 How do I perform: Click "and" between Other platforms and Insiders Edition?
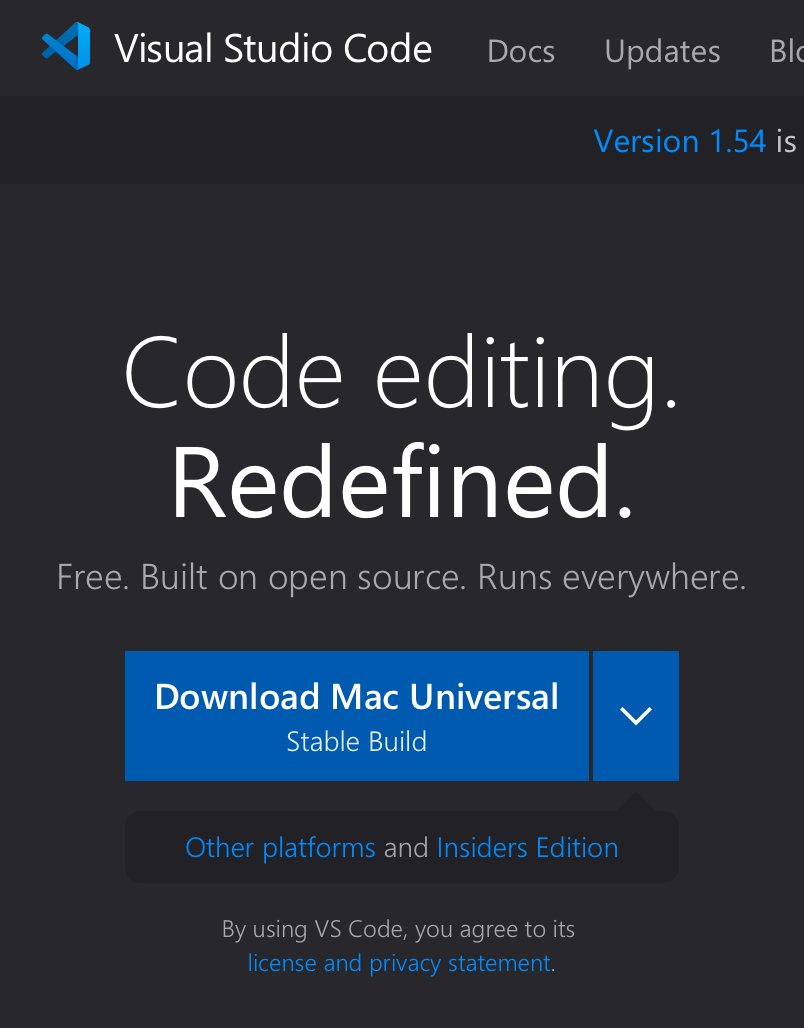click(x=406, y=848)
